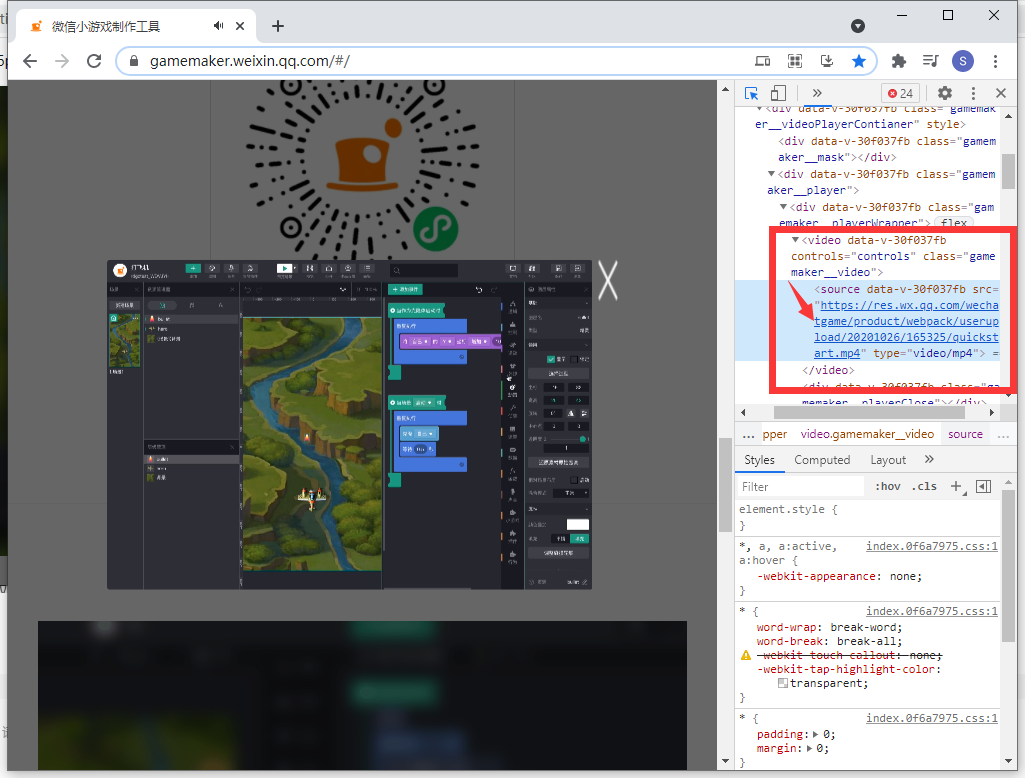Collapse the gamemaker__player div node

coord(771,174)
